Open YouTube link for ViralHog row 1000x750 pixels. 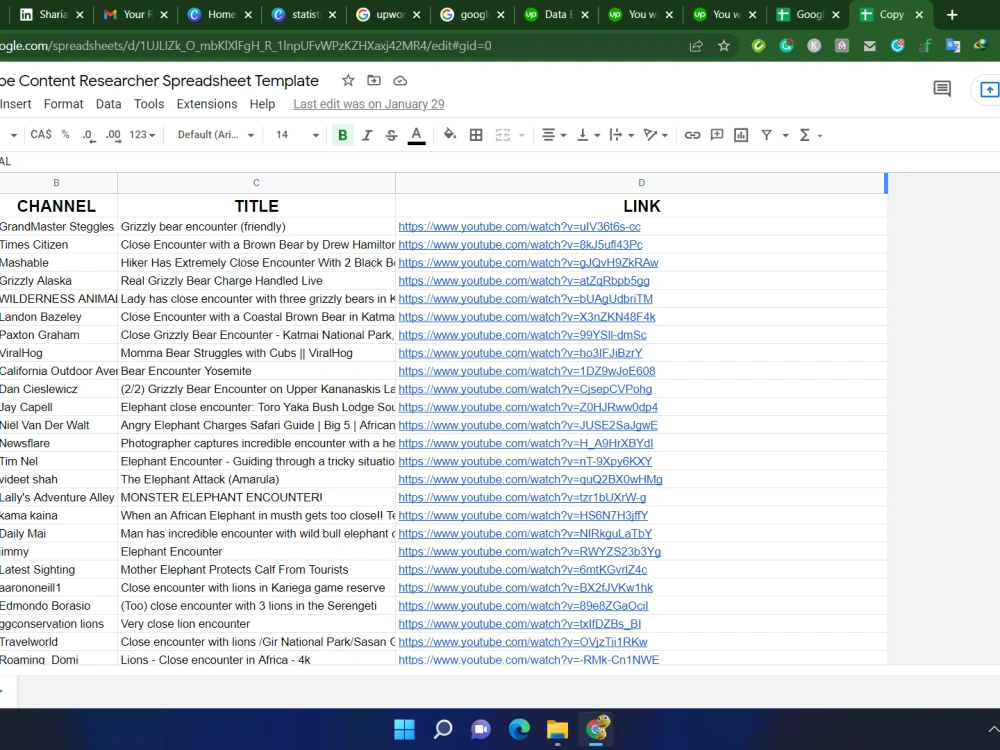click(x=520, y=353)
